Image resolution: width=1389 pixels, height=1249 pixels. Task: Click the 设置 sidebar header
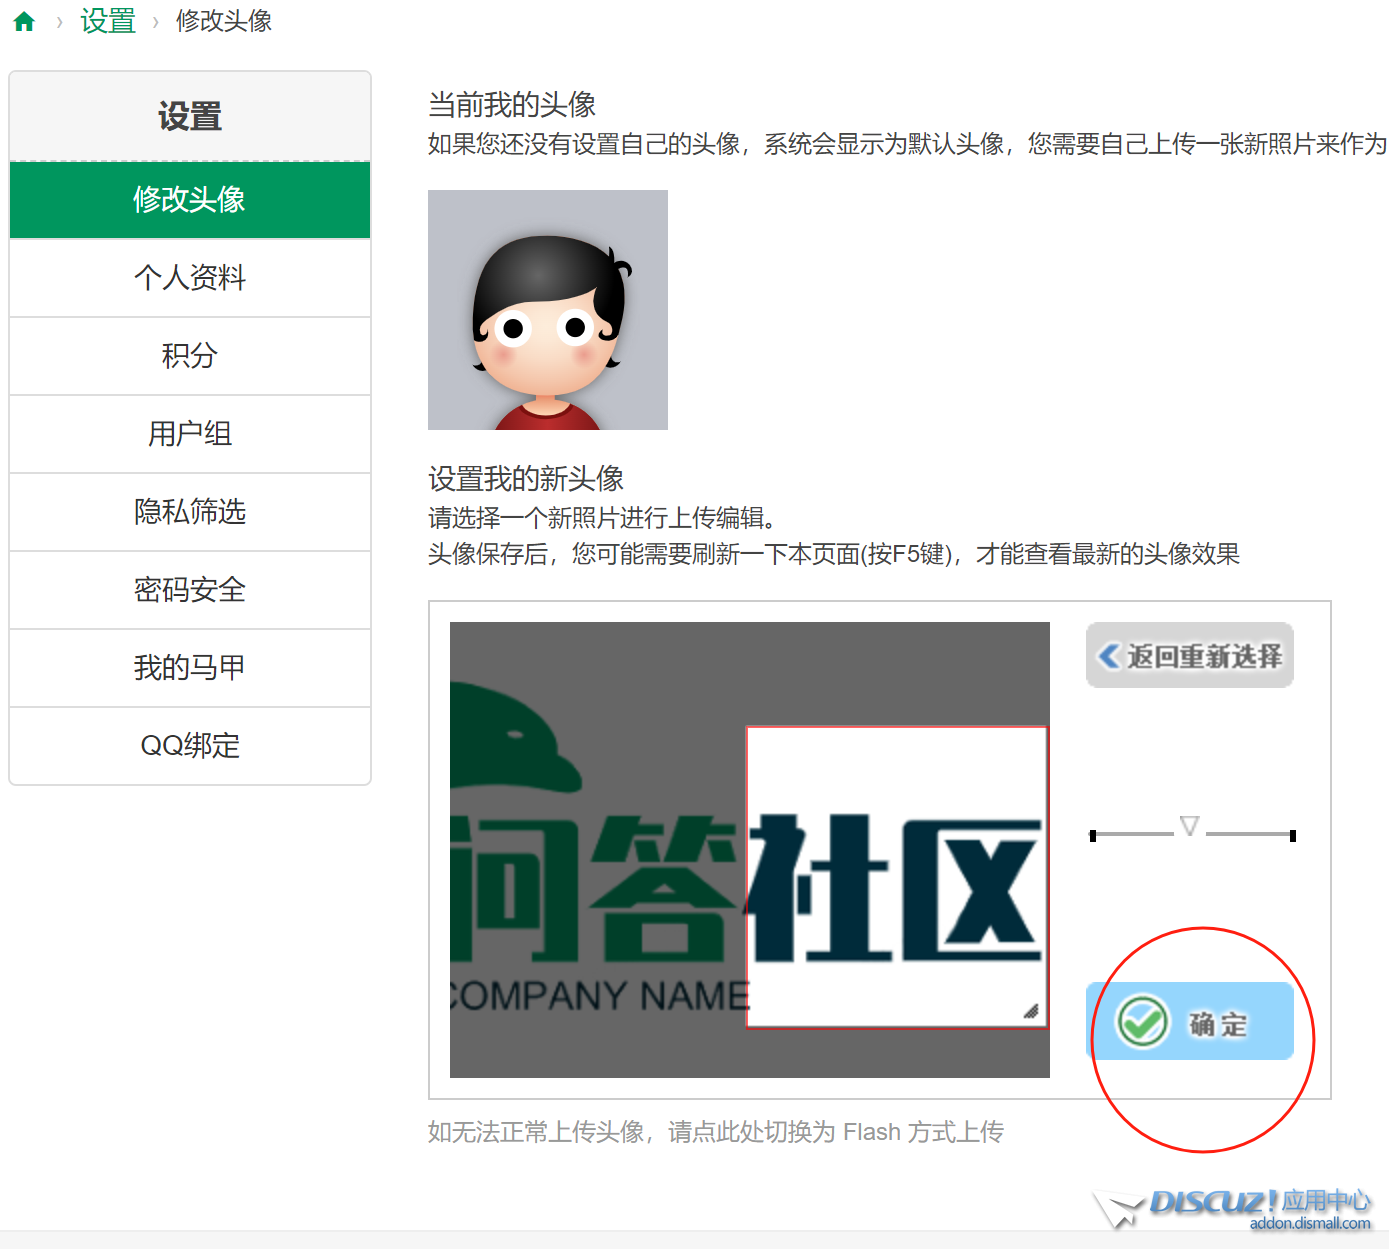pos(190,117)
